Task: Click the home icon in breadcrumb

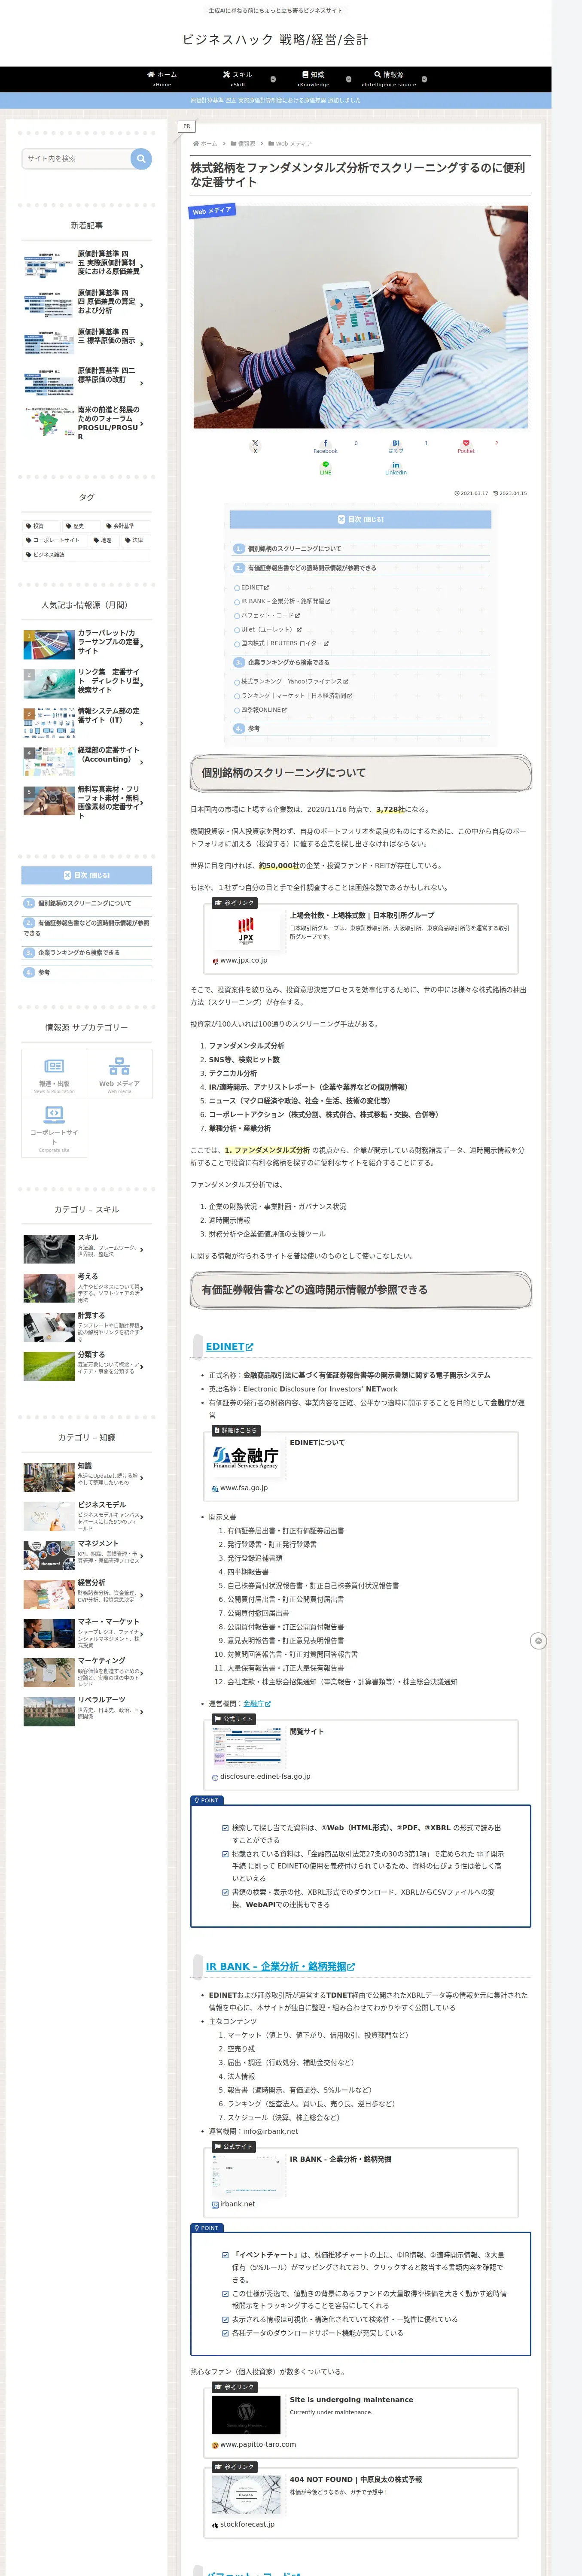Action: point(196,143)
